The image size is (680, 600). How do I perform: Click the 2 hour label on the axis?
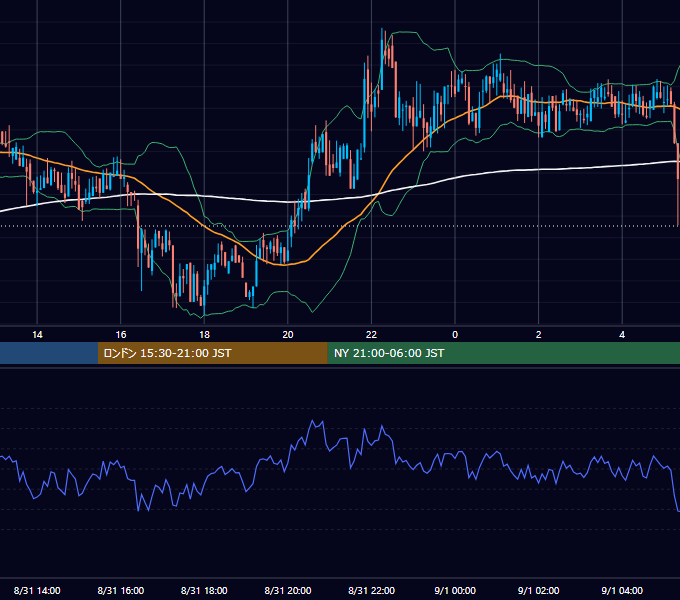[x=539, y=335]
